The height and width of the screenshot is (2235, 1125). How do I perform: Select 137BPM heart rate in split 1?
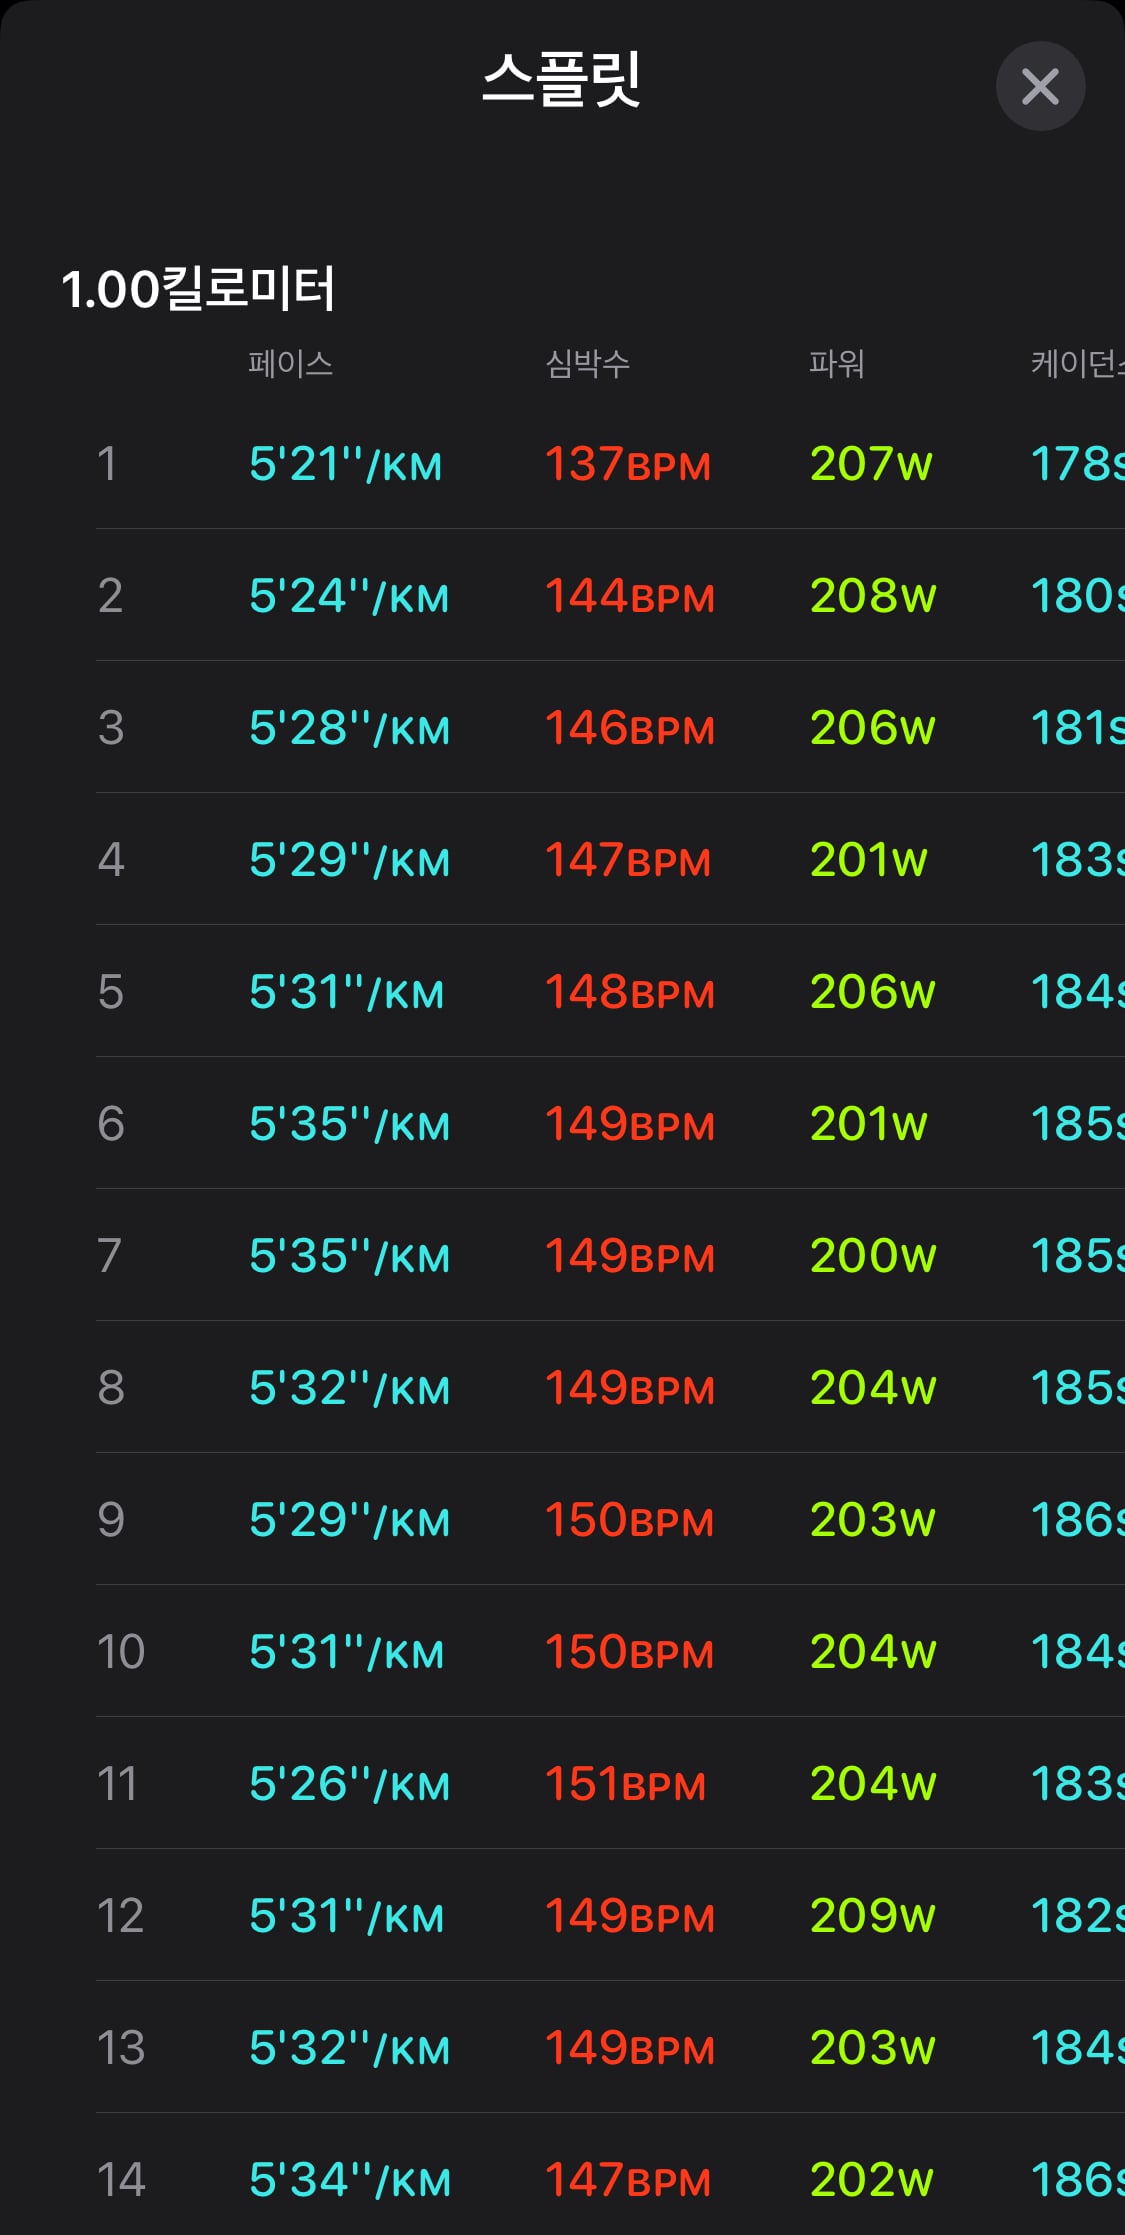(628, 464)
